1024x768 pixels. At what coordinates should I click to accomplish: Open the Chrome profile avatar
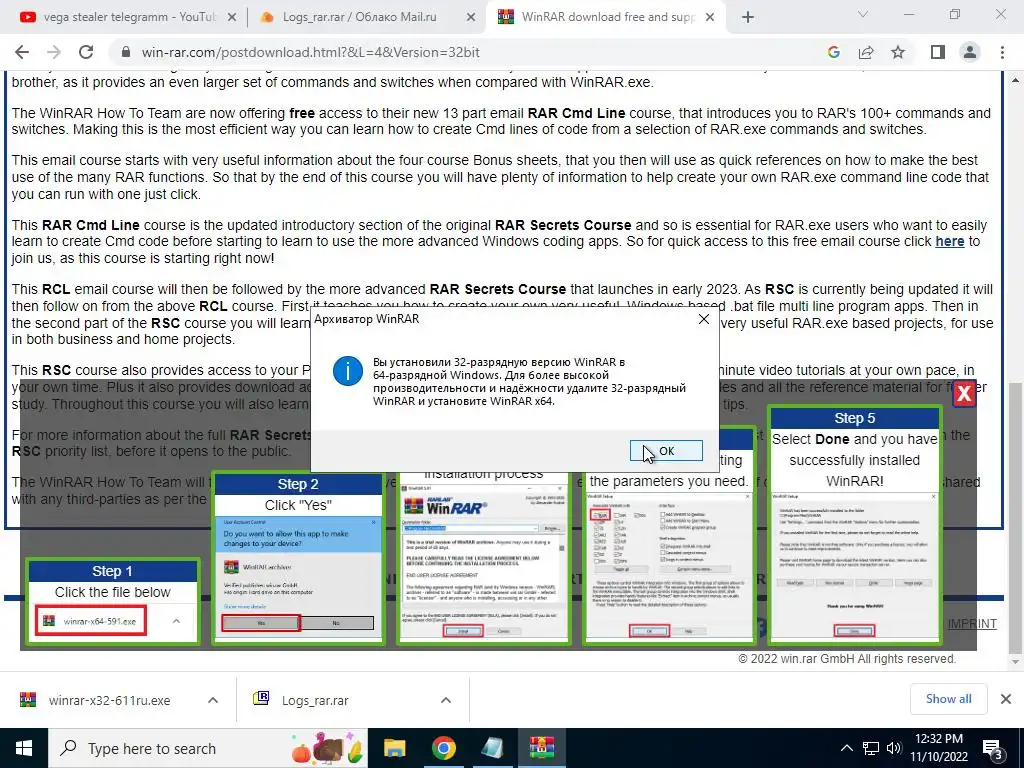[x=970, y=52]
